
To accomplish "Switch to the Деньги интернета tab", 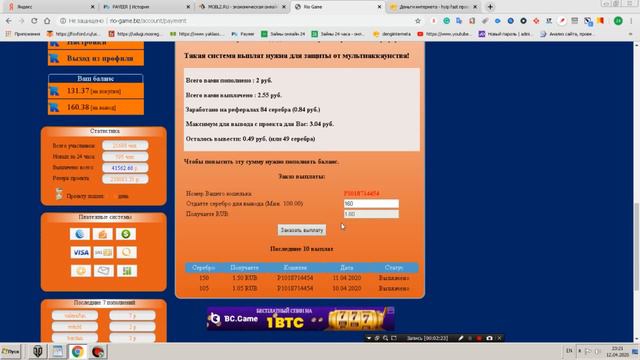I will coord(433,7).
